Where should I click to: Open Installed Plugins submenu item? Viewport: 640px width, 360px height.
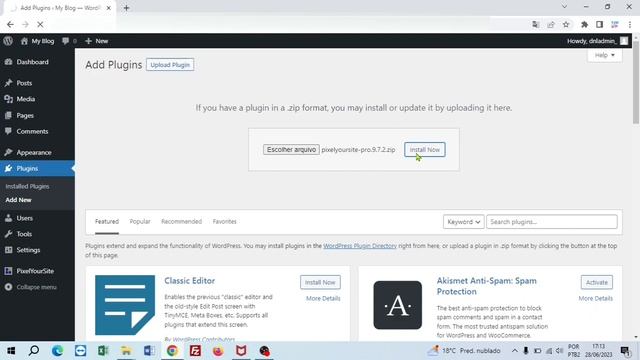coord(27,186)
